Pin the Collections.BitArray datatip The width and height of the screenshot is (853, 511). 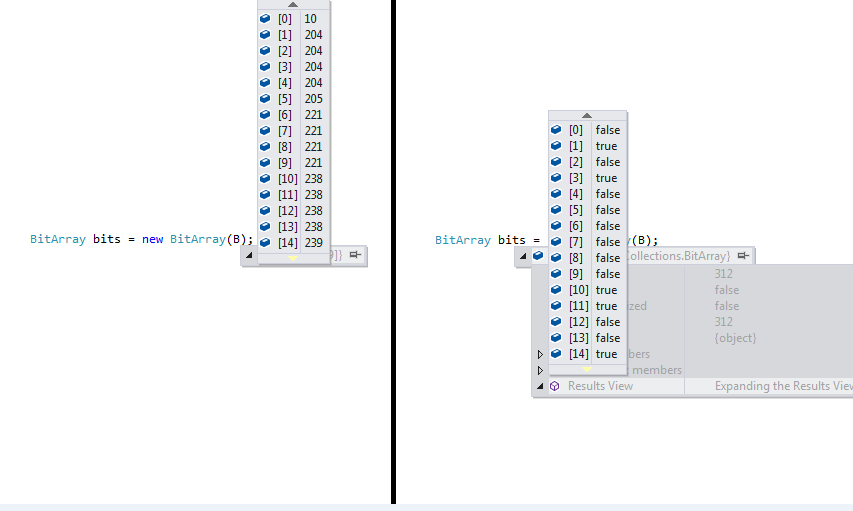743,255
